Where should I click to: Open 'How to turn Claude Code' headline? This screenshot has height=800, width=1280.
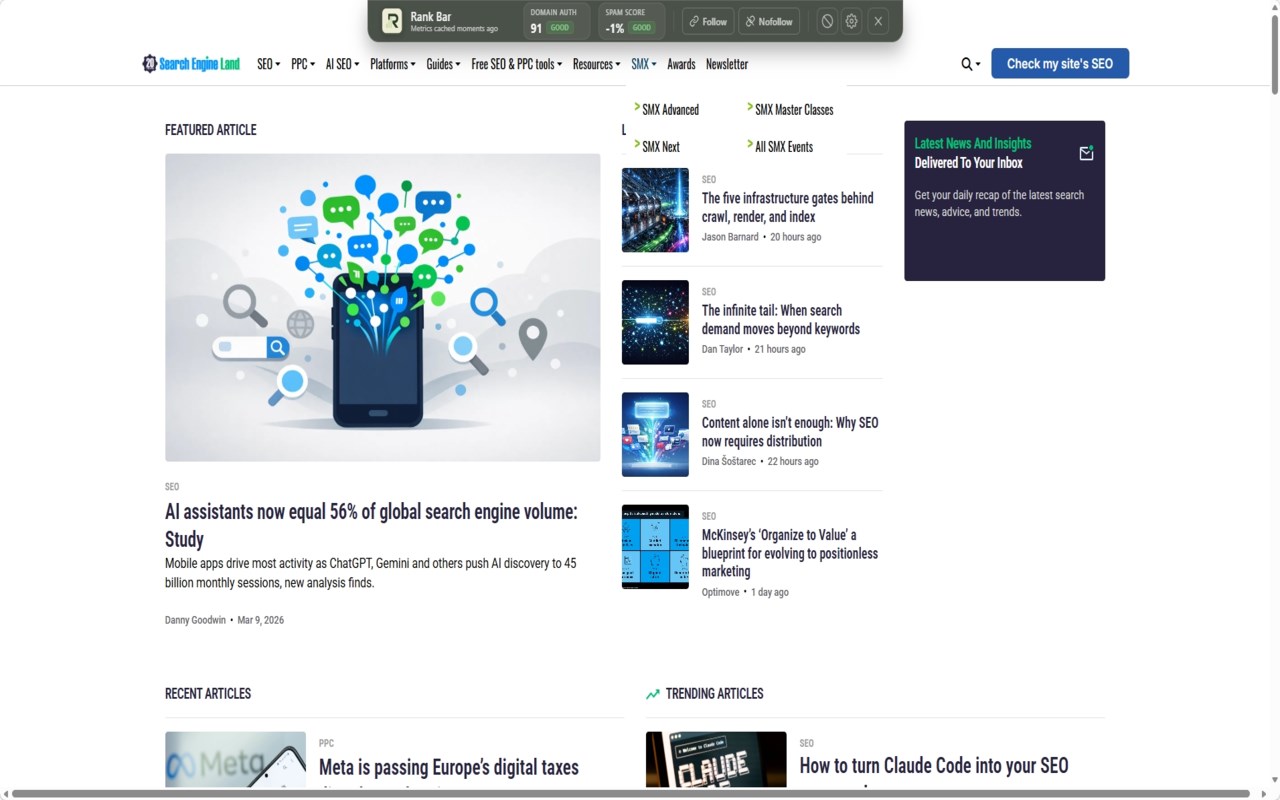pyautogui.click(x=934, y=766)
